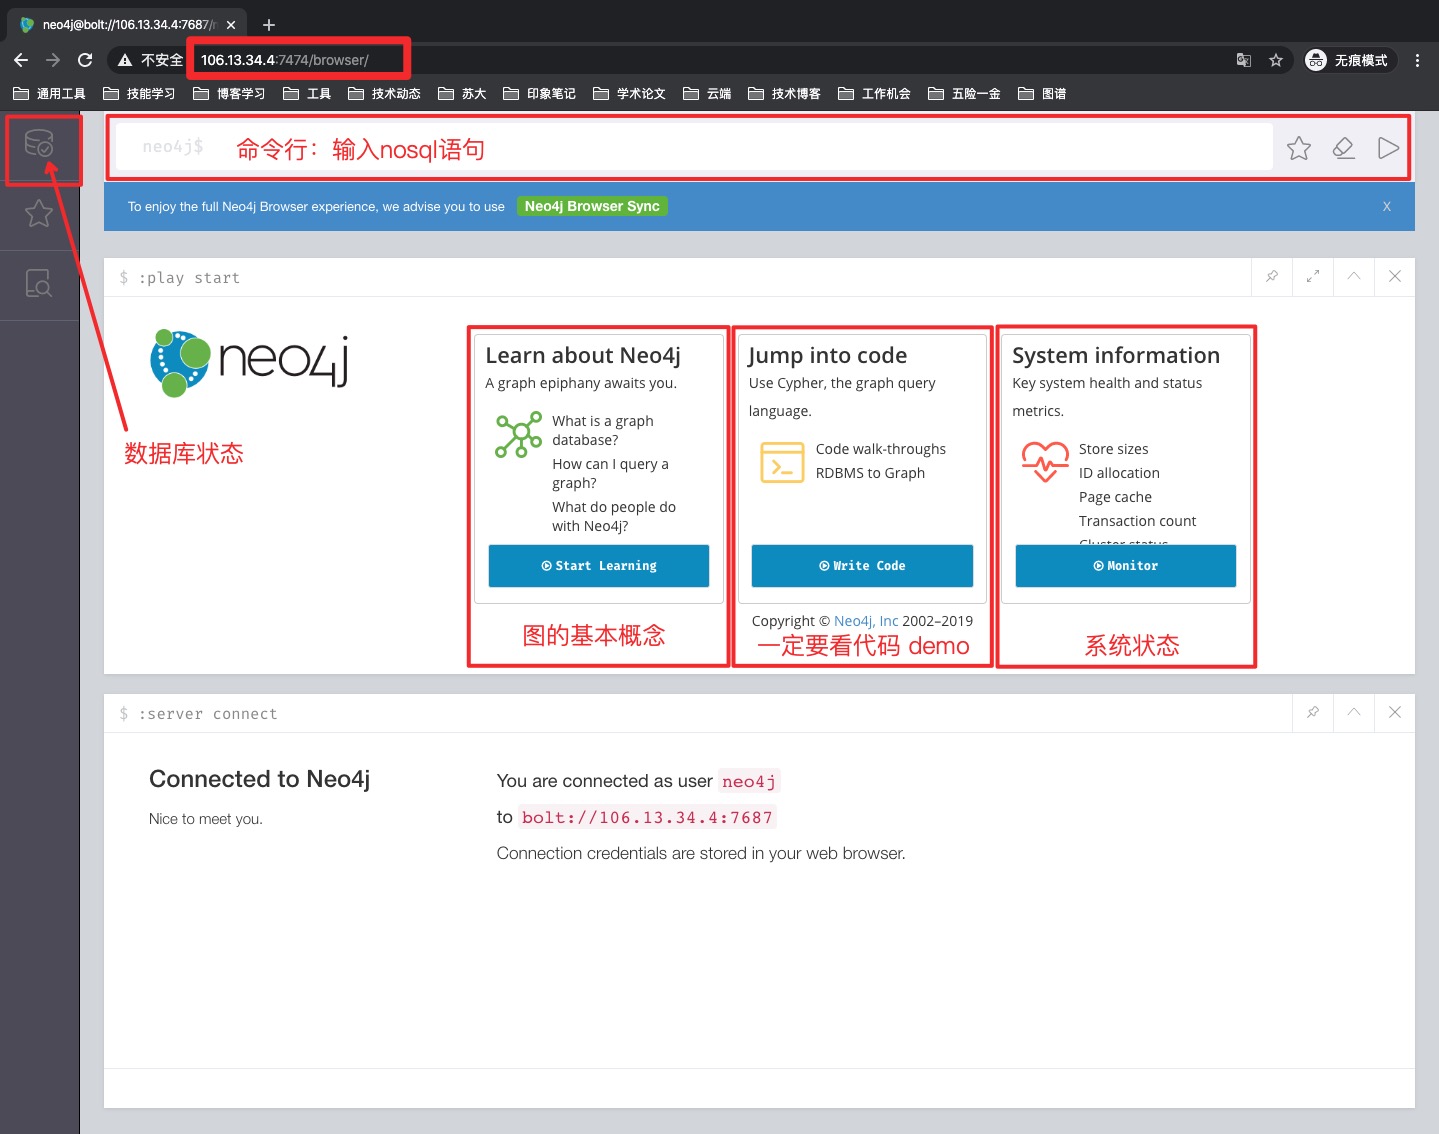The image size is (1439, 1134).
Task: Pin the :play start frame
Action: (1272, 276)
